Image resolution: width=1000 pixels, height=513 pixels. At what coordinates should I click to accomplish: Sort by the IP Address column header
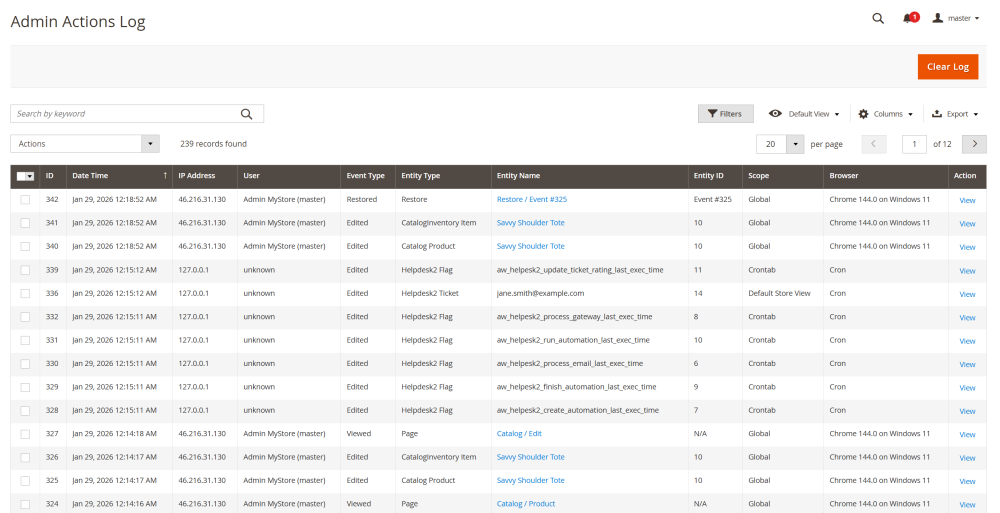pos(204,175)
